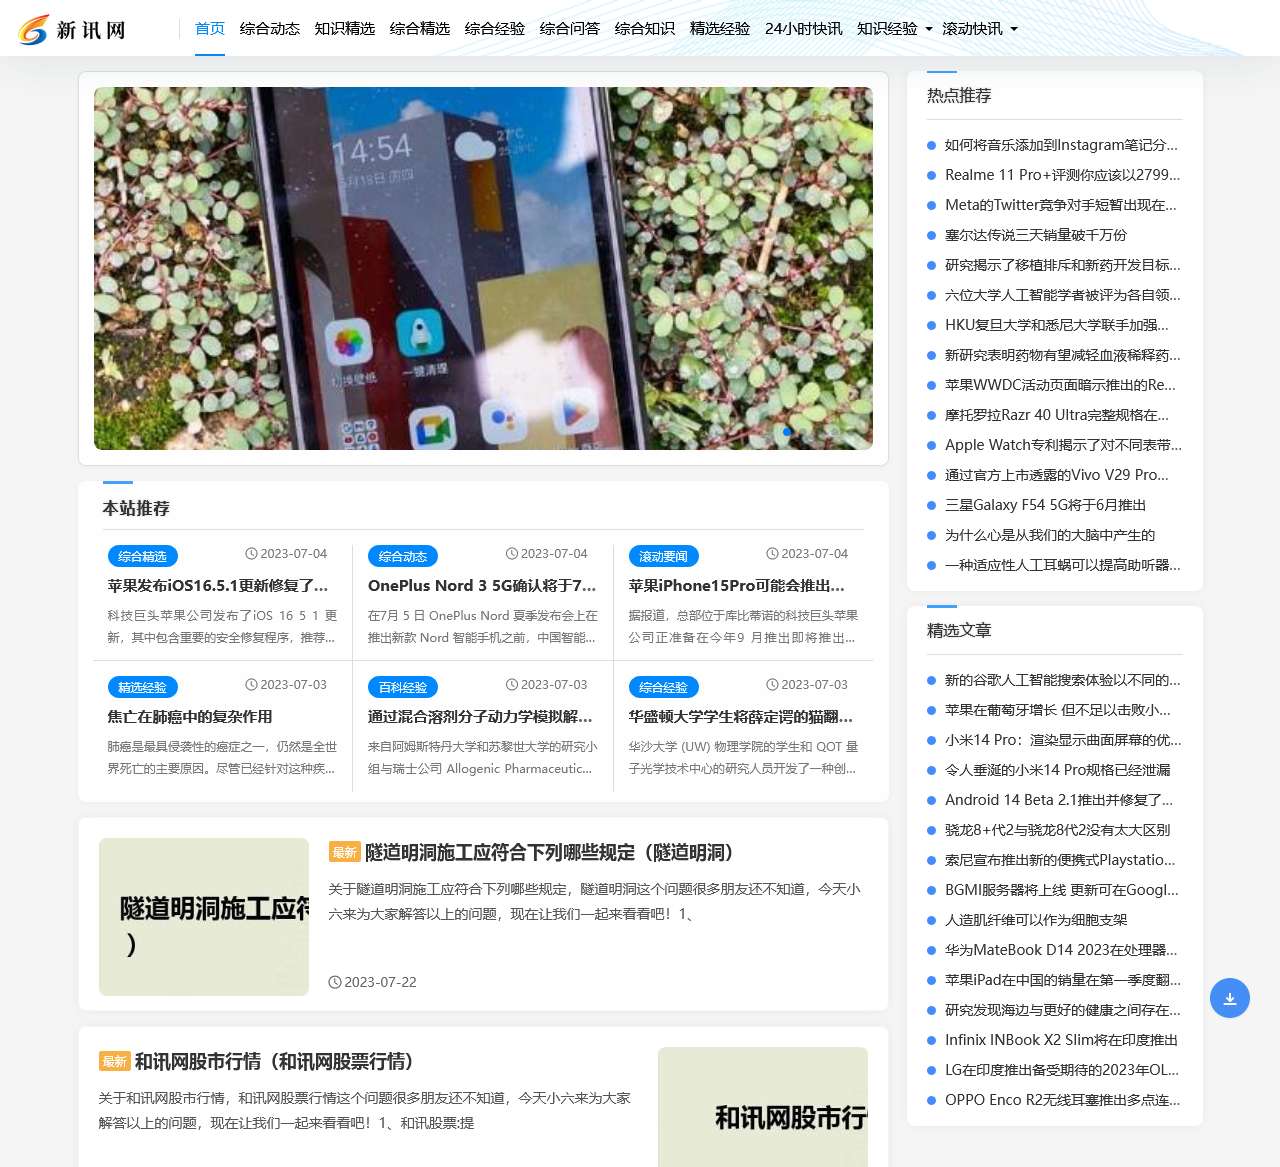This screenshot has height=1167, width=1280.
Task: Select the active blue carousel dot
Action: [x=787, y=432]
